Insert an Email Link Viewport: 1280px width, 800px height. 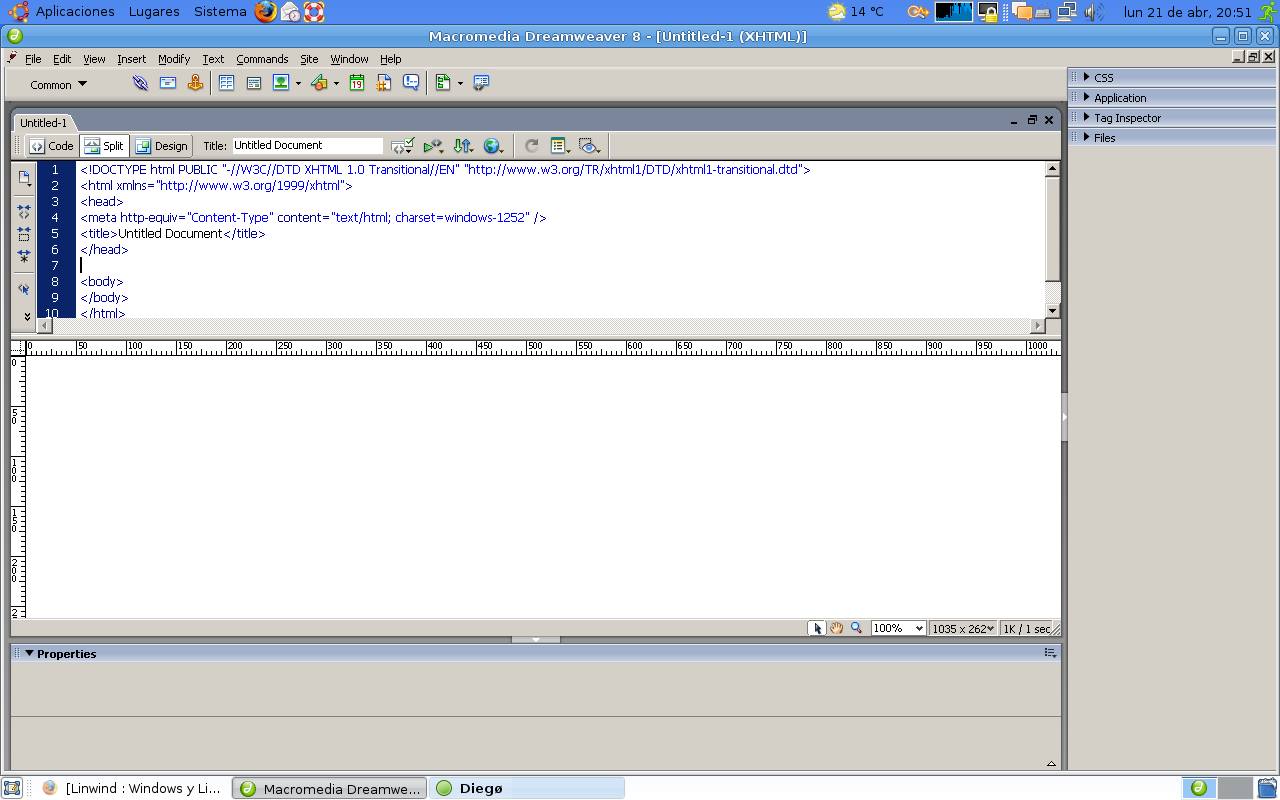[x=168, y=83]
